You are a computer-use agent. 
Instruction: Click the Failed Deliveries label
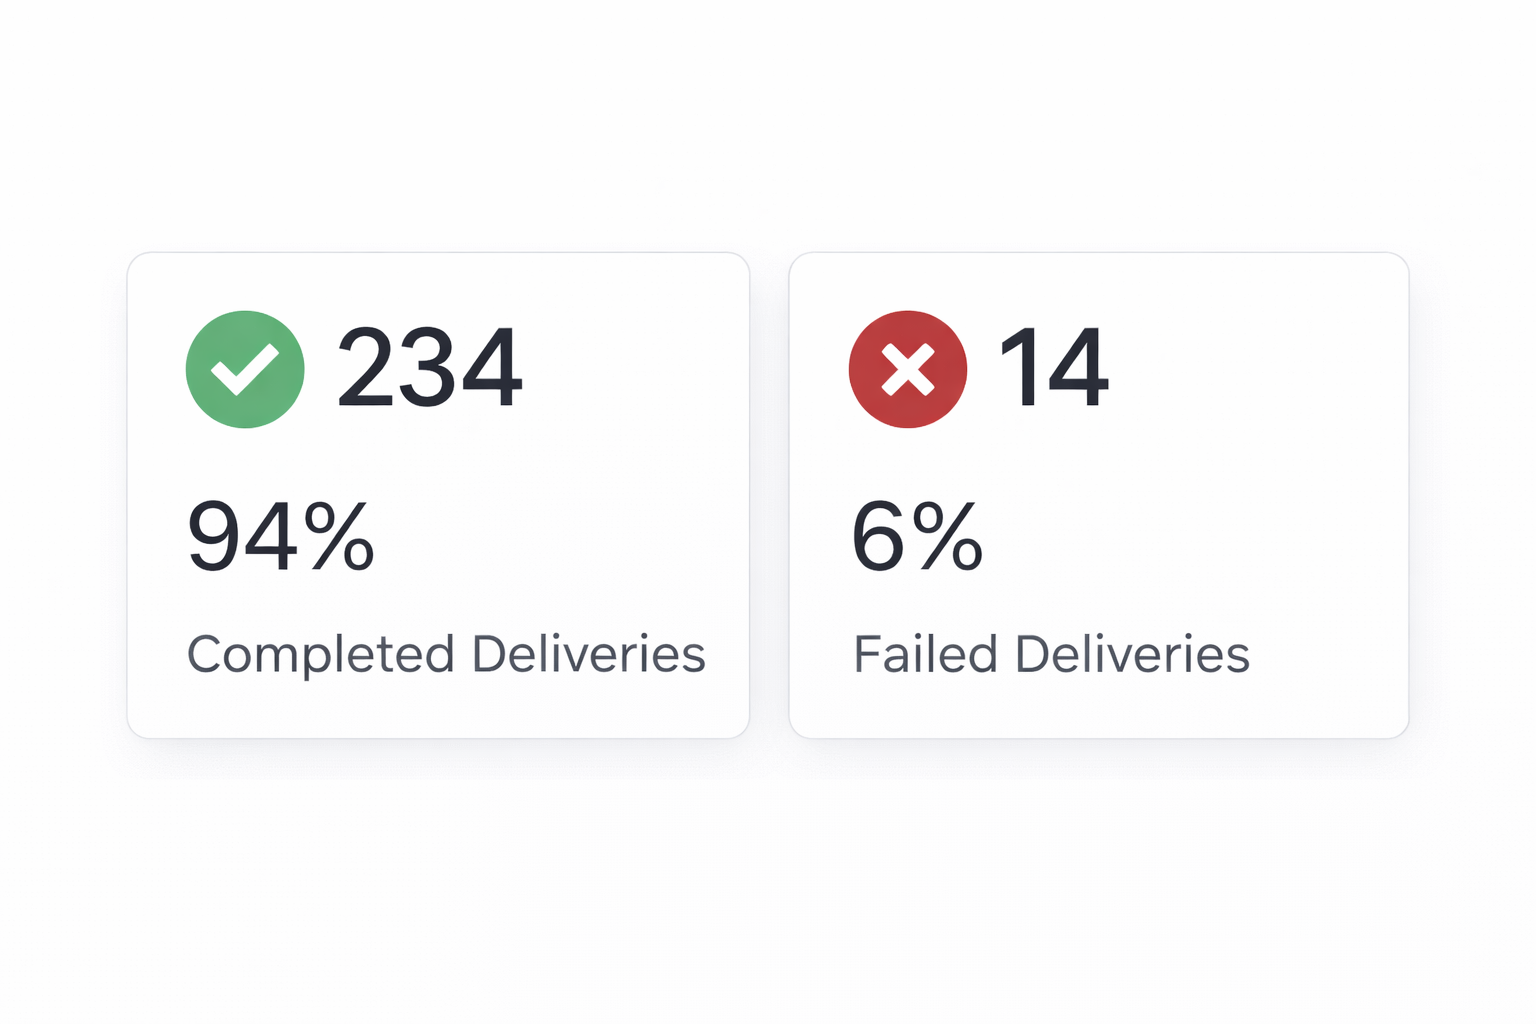coord(1051,654)
